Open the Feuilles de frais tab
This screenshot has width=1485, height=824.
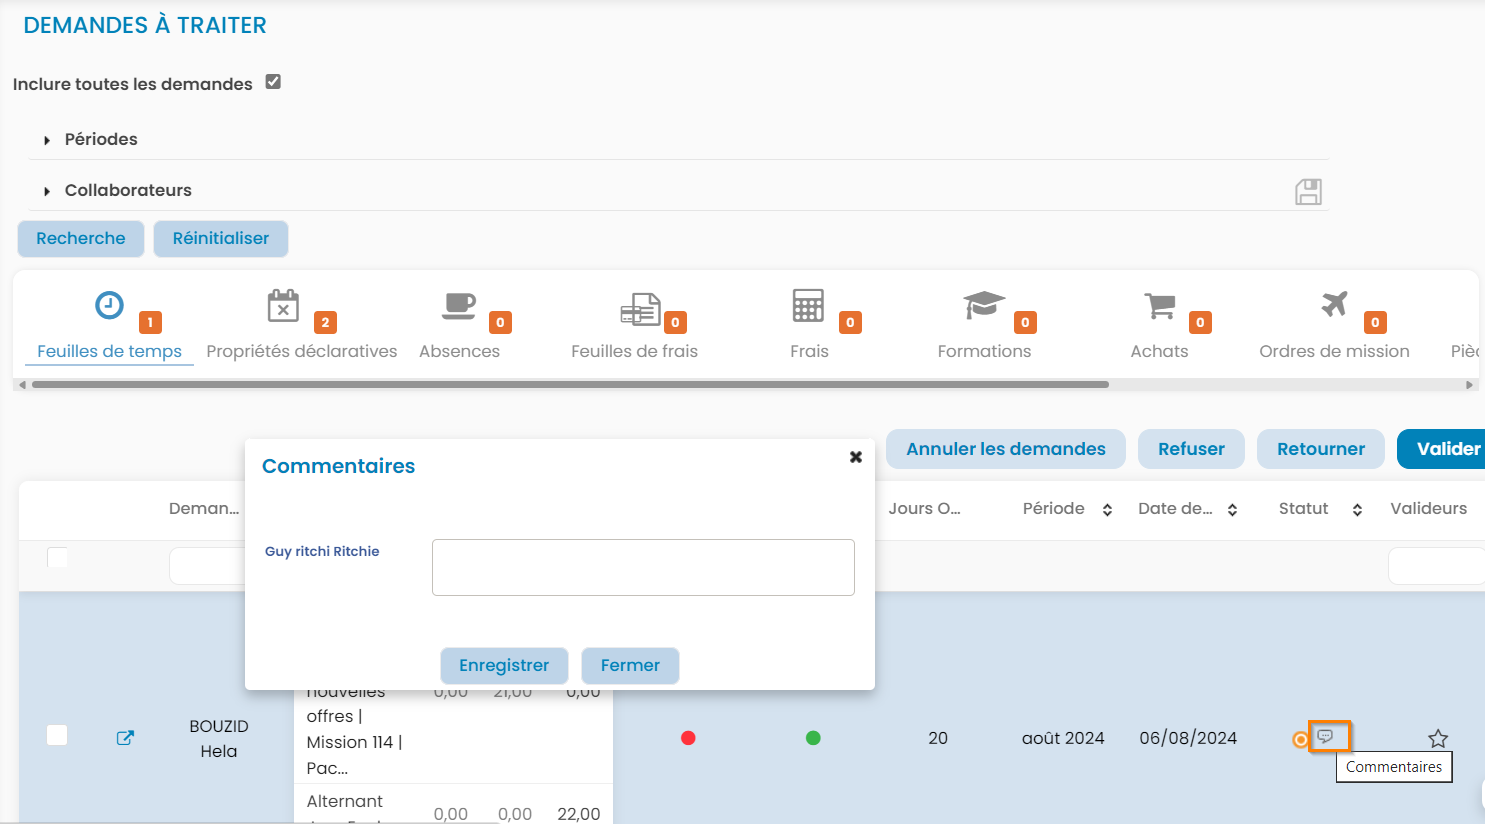(x=634, y=351)
